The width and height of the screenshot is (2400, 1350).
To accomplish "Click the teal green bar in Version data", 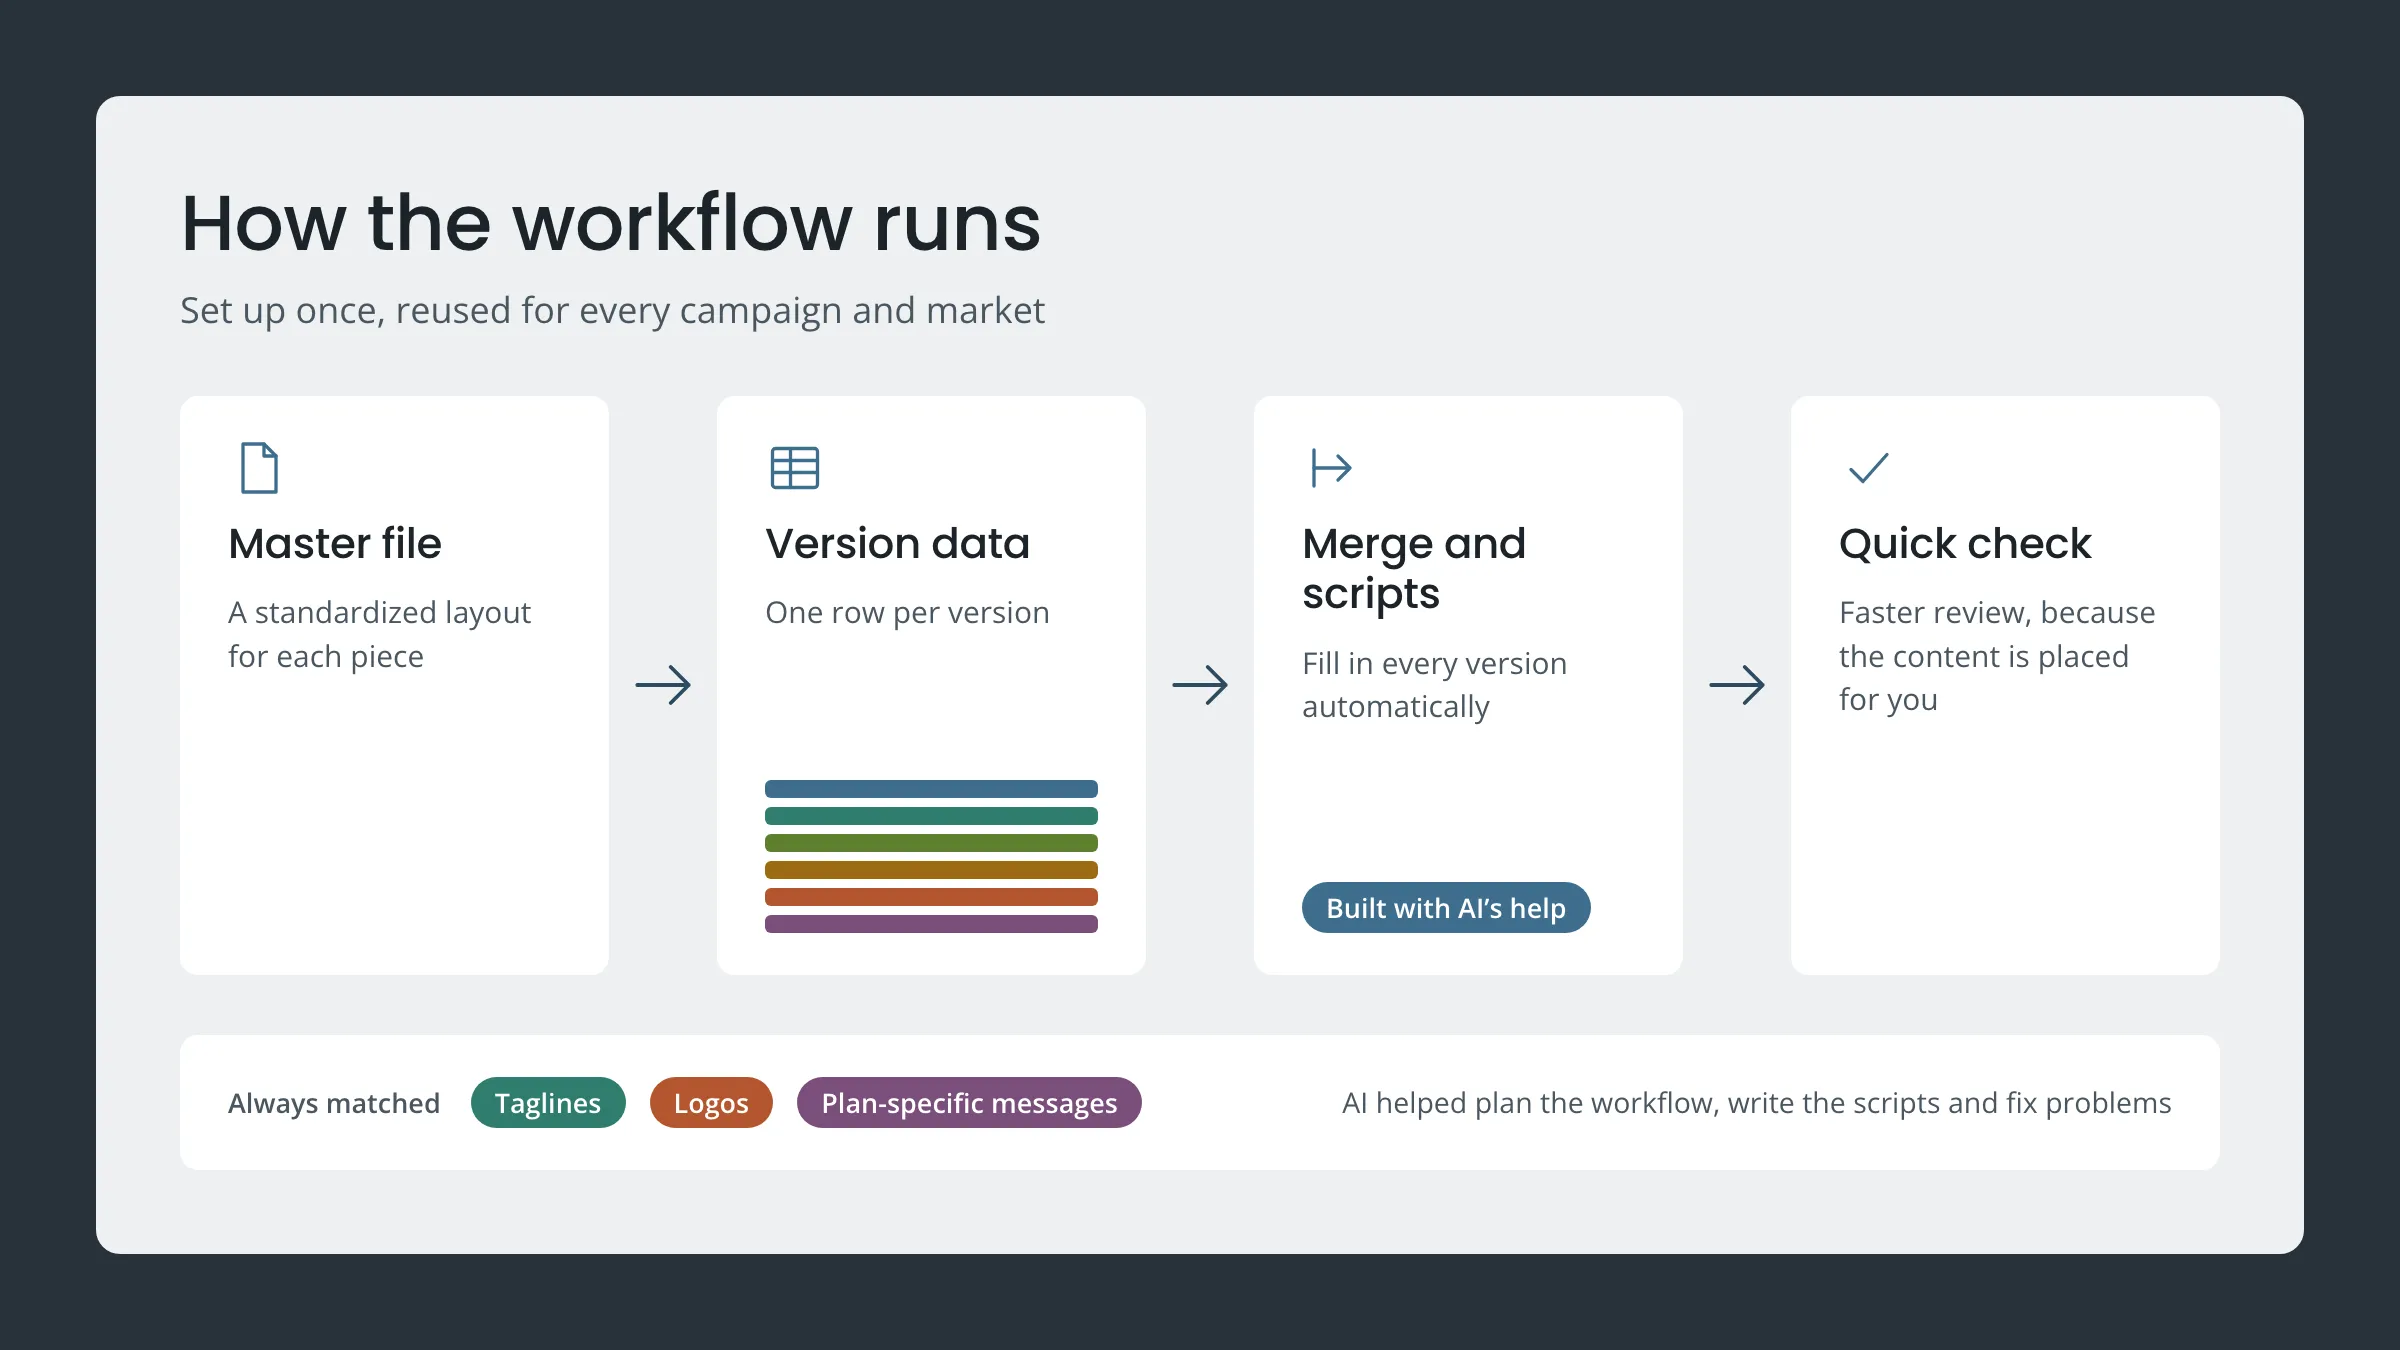I will [x=931, y=816].
